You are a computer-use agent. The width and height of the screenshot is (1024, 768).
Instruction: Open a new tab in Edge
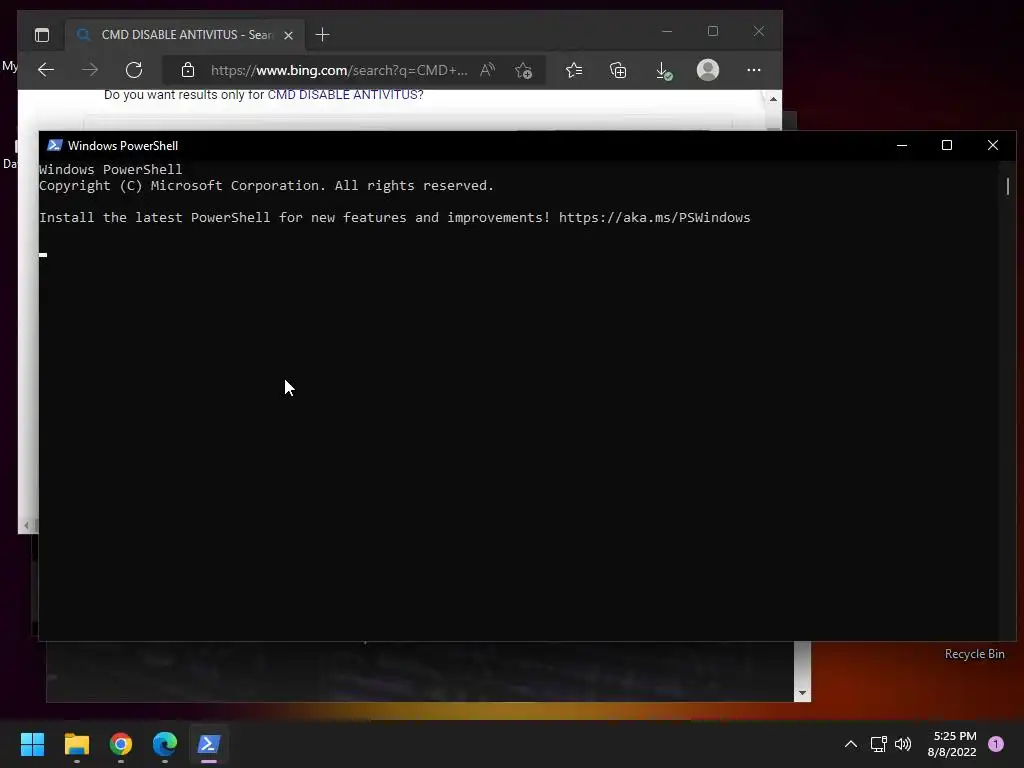pyautogui.click(x=323, y=35)
